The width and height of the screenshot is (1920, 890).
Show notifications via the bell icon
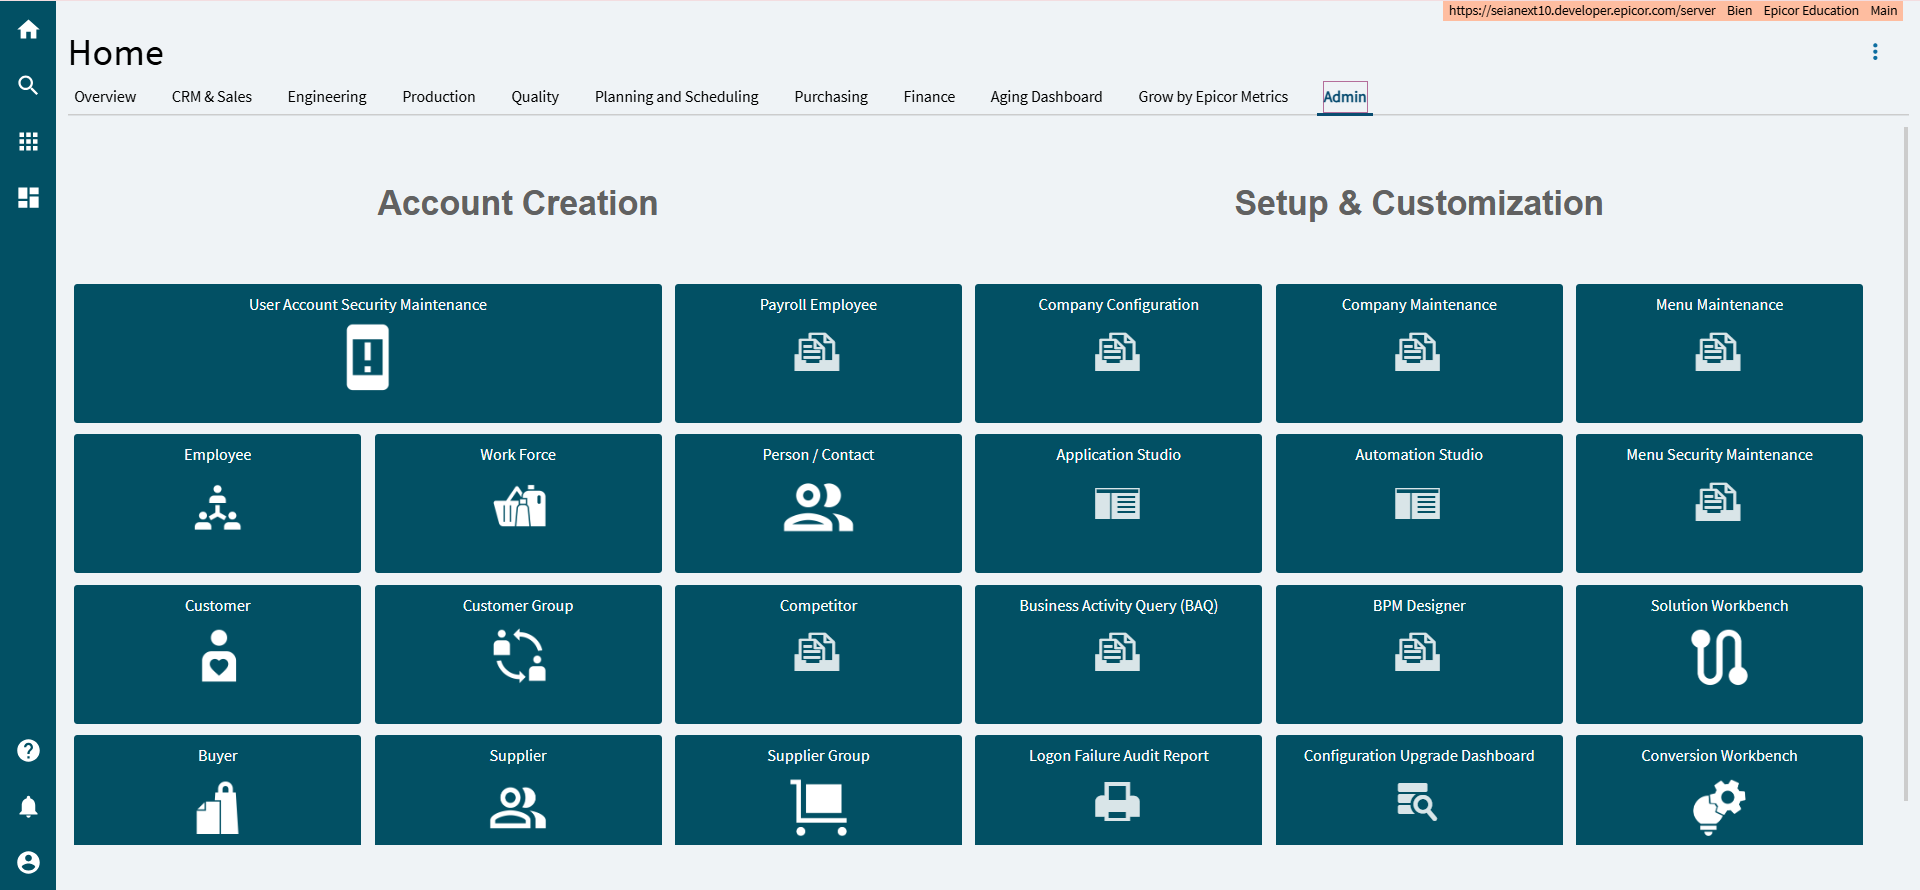pyautogui.click(x=28, y=807)
